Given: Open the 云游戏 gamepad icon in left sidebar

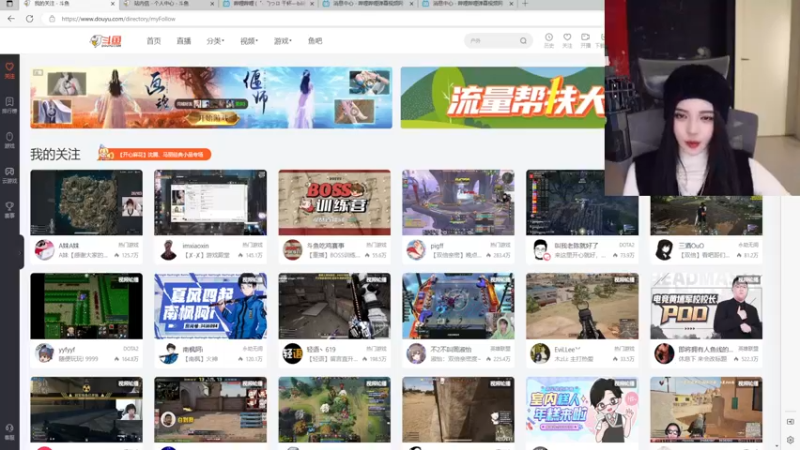Looking at the screenshot, I should [10, 174].
